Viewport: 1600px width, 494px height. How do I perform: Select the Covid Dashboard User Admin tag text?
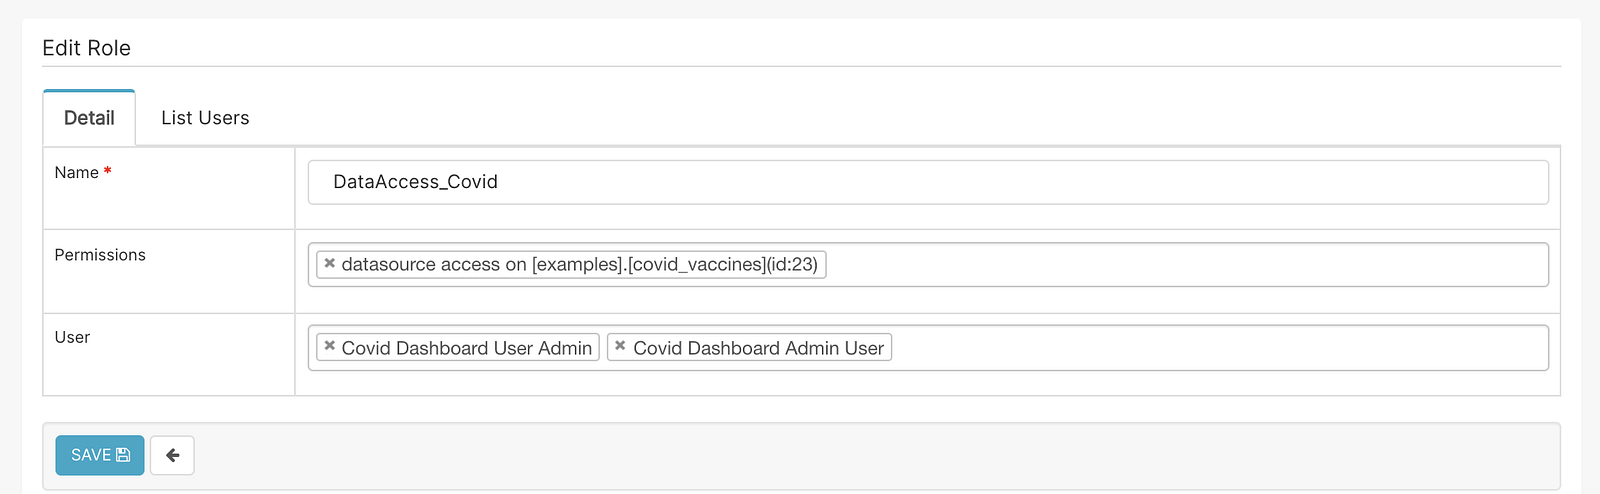466,348
